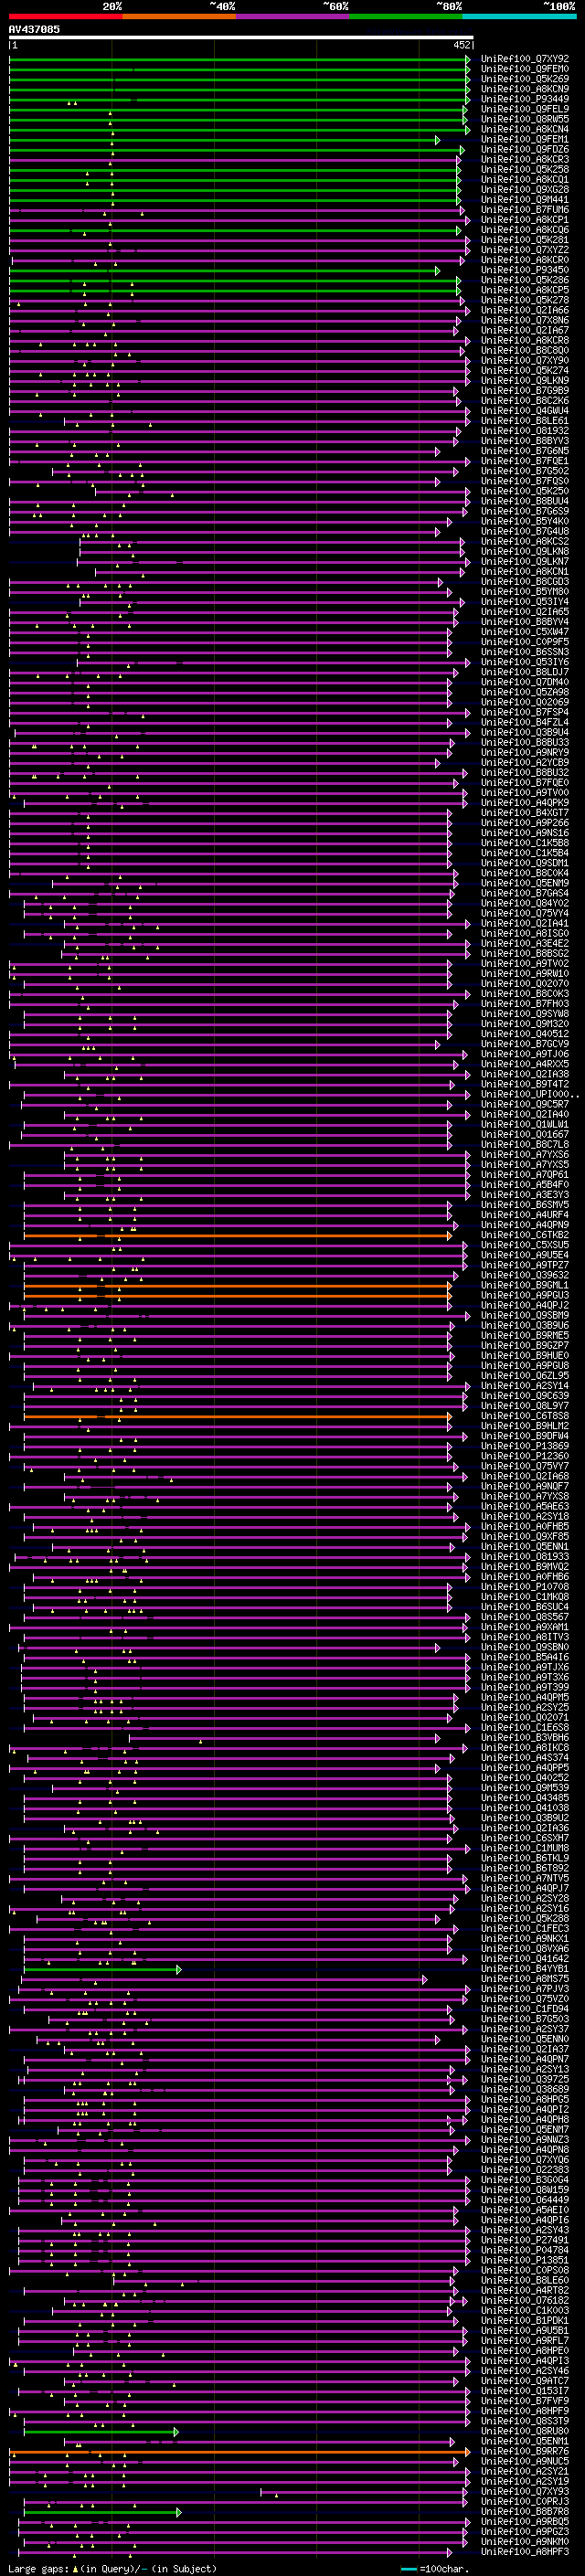This screenshot has height=2576, width=585.
Task: Select label UniRef100_Q9M441
Action: (x=525, y=200)
